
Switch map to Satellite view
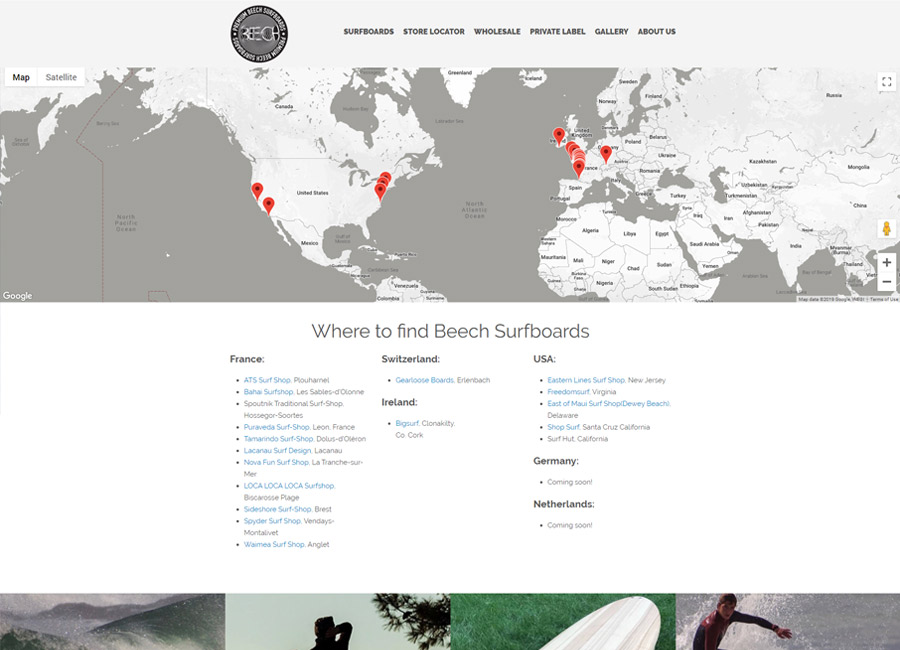pyautogui.click(x=61, y=78)
